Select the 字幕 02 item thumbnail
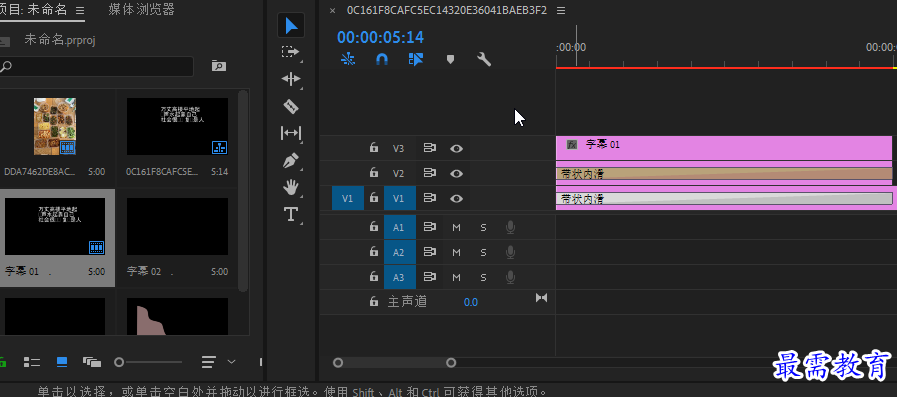897x397 pixels. [x=177, y=227]
